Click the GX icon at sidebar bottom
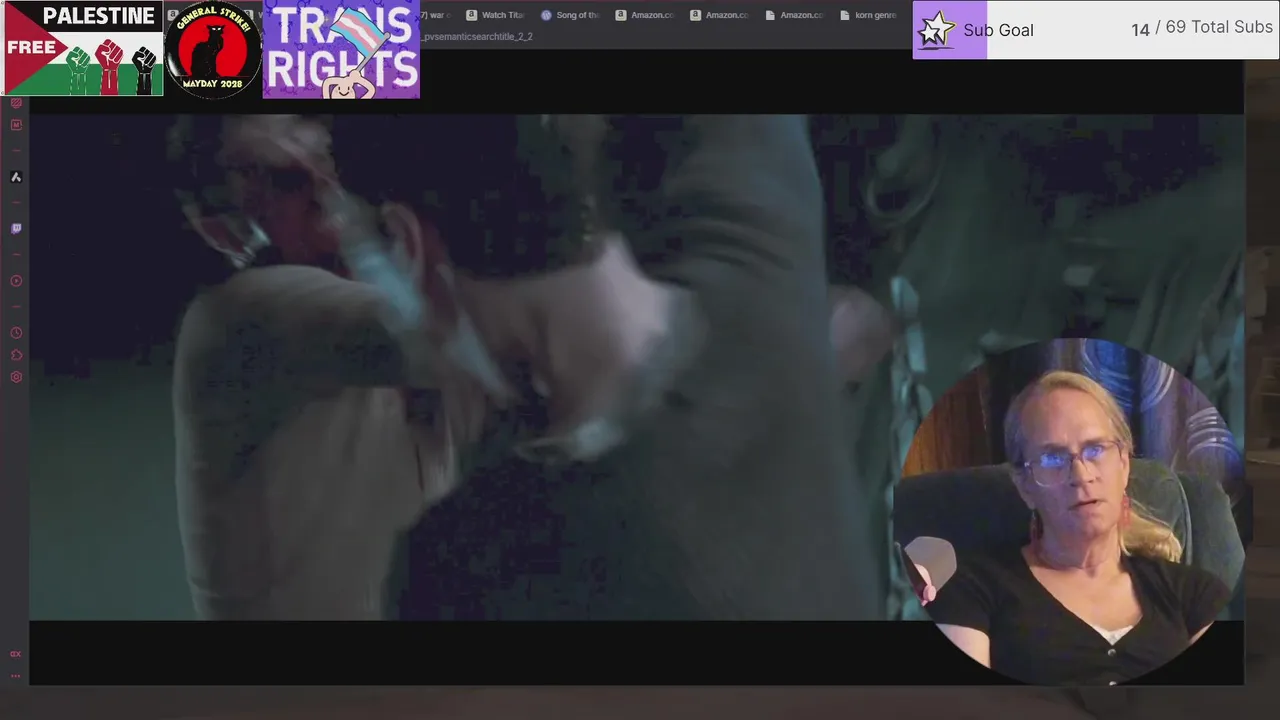 pos(16,654)
